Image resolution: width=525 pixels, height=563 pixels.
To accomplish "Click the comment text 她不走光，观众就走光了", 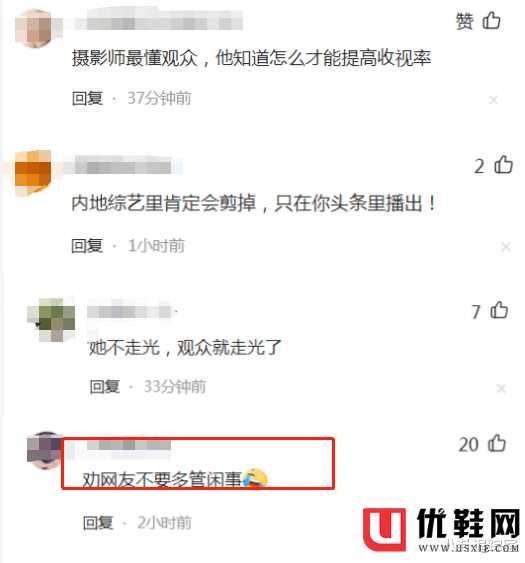I will [x=185, y=347].
